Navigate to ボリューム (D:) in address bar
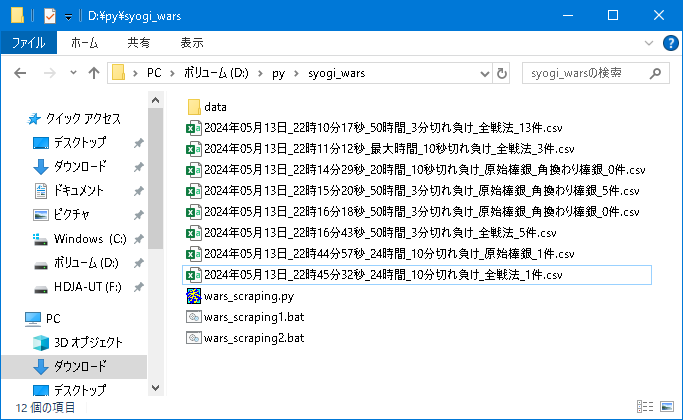The width and height of the screenshot is (683, 420). (216, 73)
